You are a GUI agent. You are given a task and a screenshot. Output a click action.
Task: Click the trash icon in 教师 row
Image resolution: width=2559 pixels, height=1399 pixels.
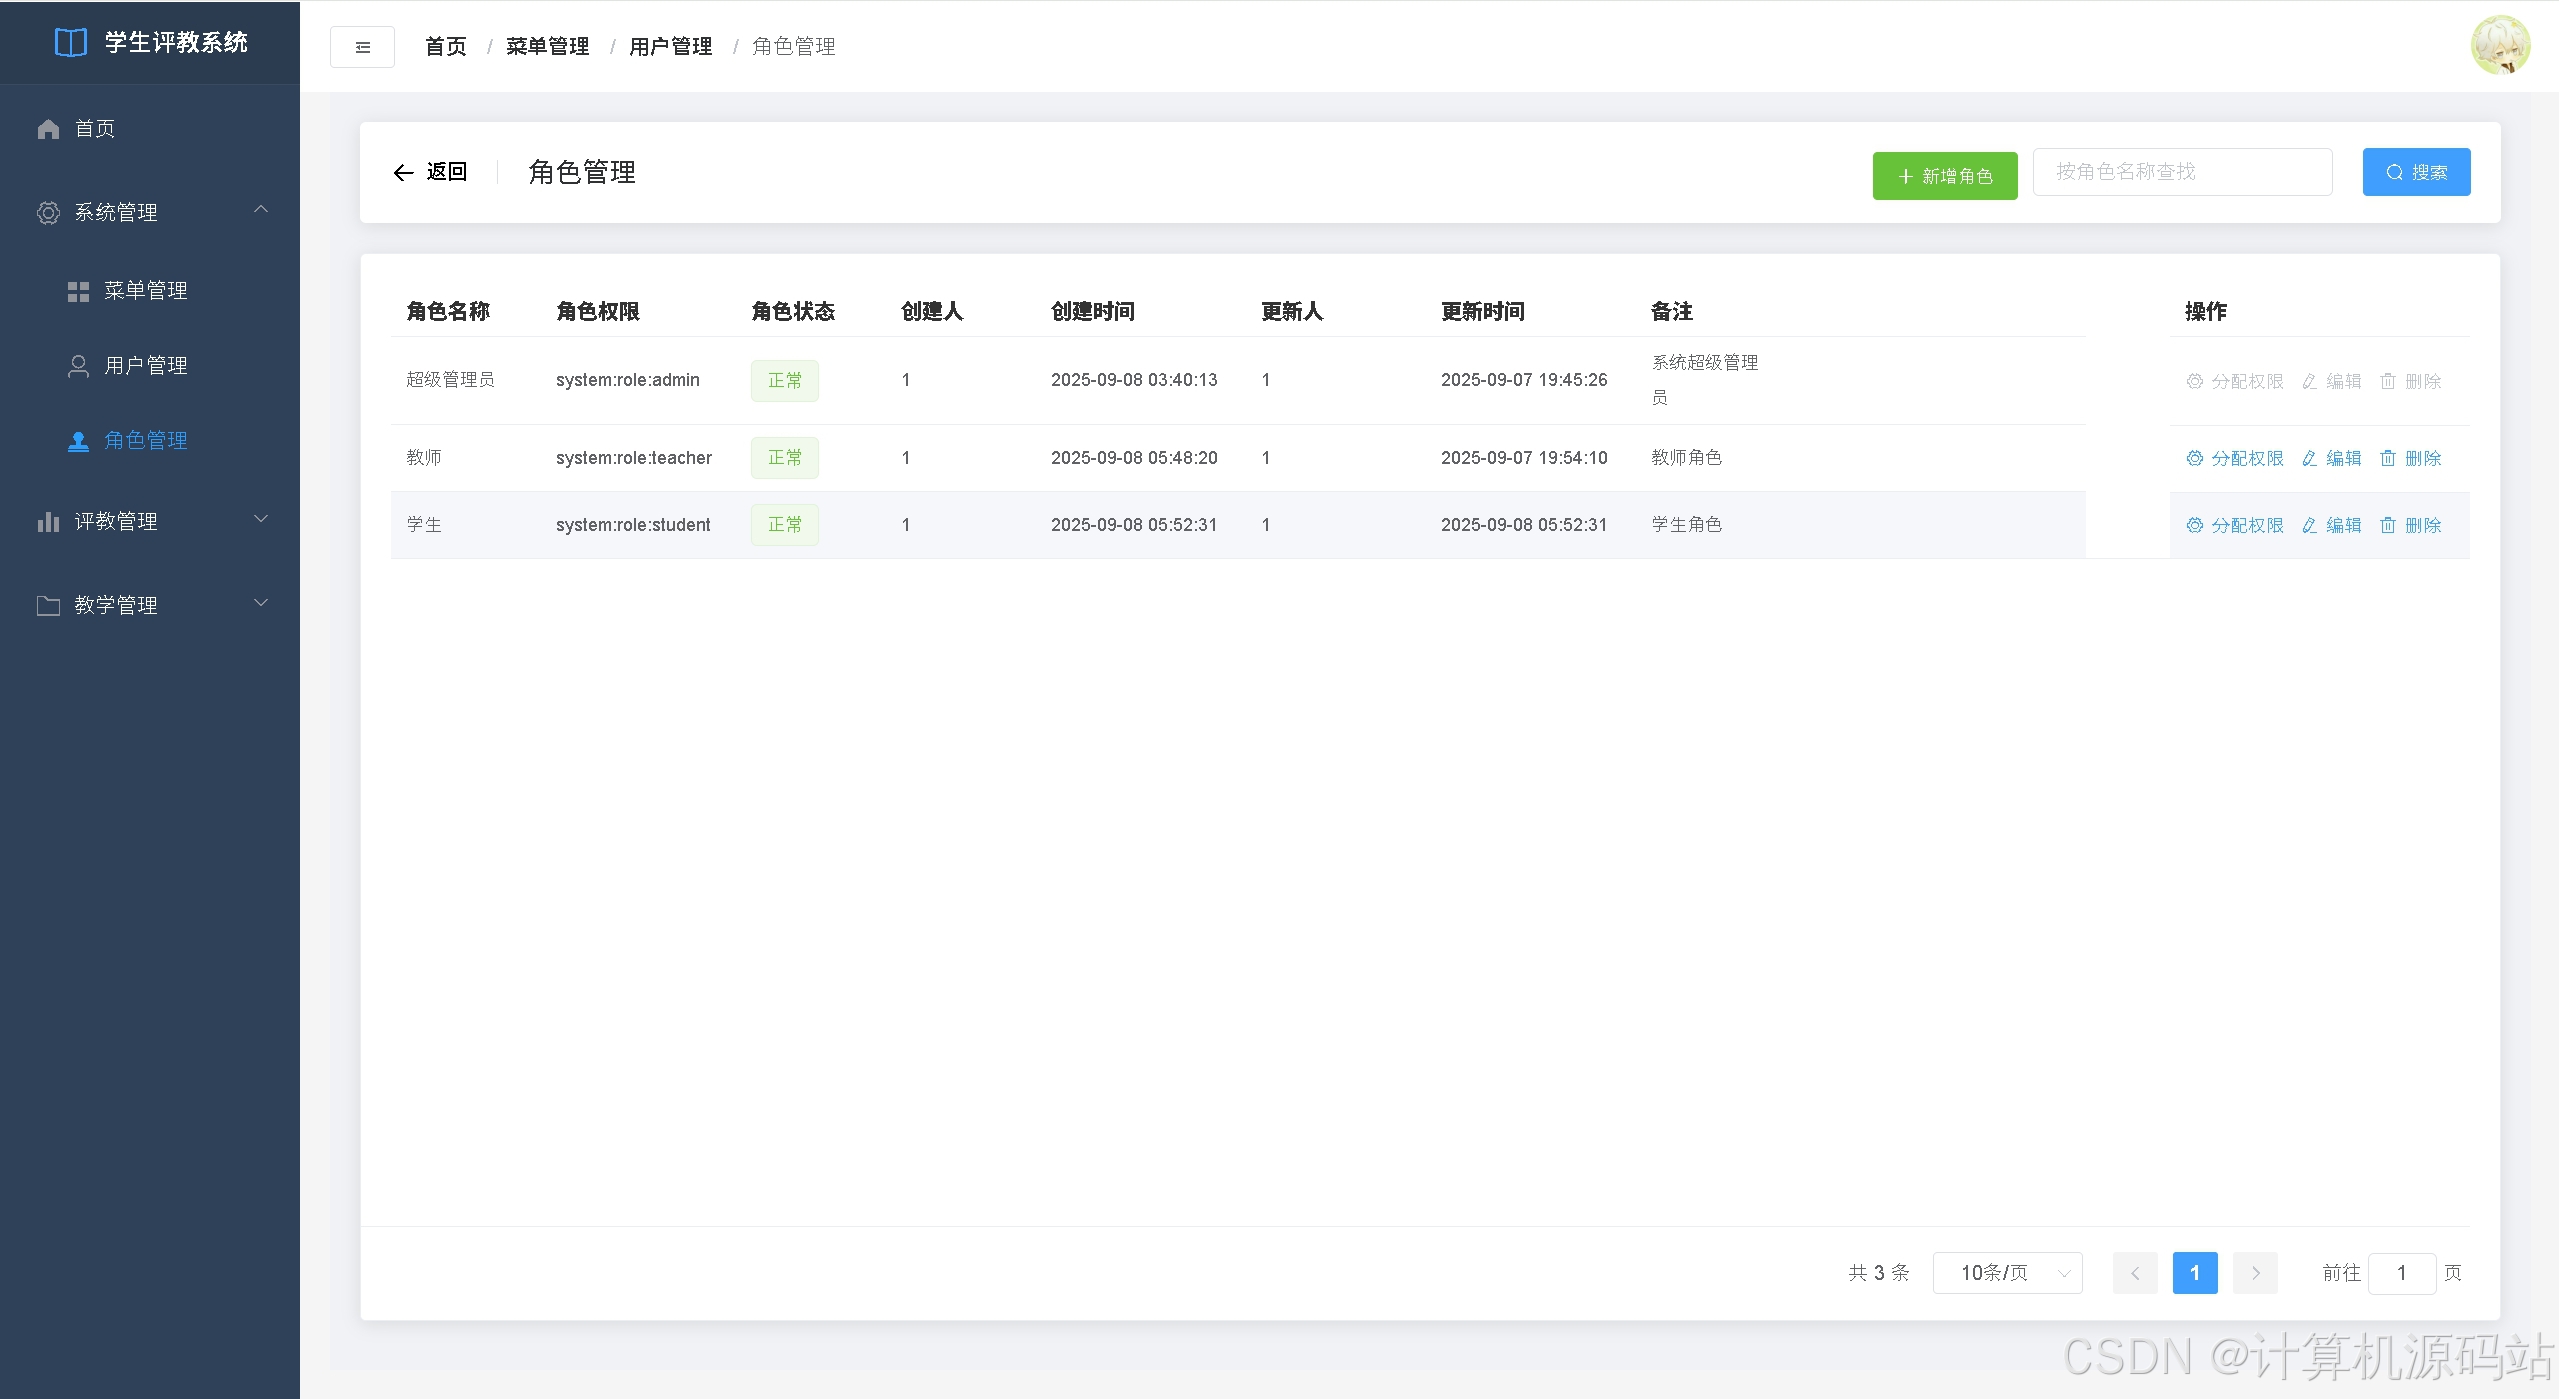(x=2387, y=458)
